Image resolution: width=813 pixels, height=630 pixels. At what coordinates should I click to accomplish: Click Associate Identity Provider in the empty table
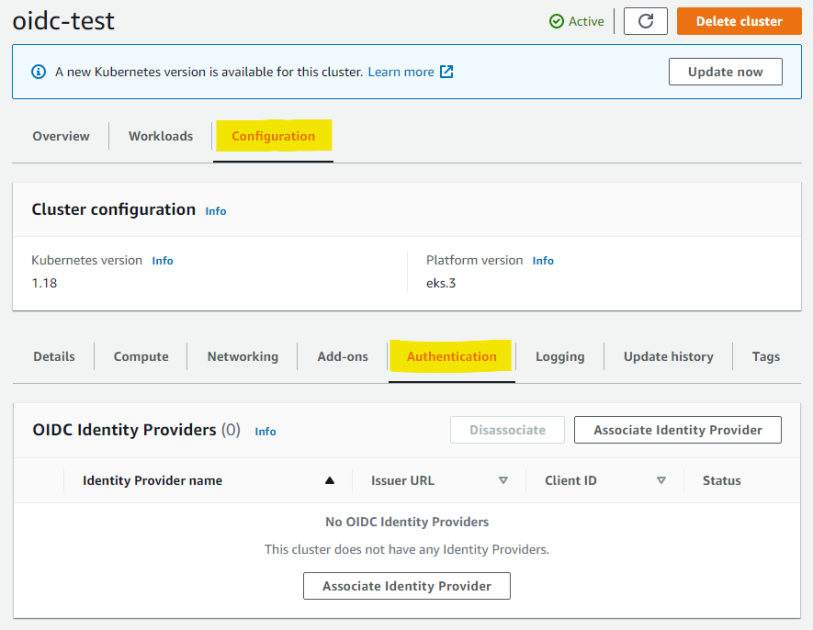(406, 586)
